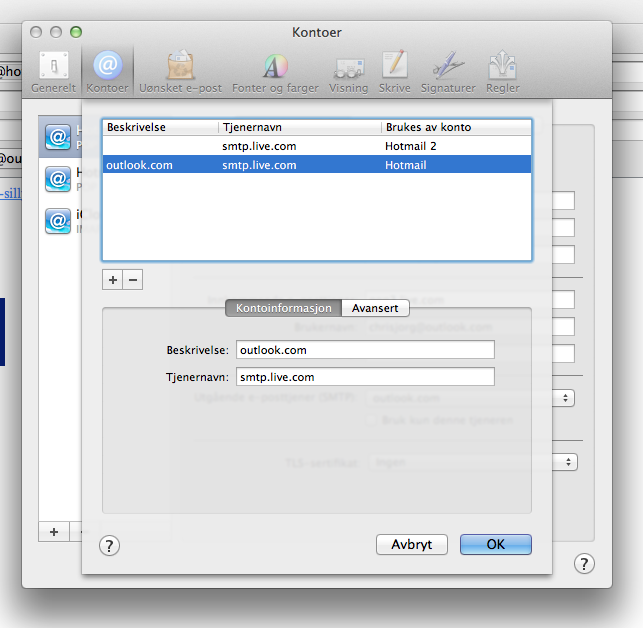The height and width of the screenshot is (628, 643).
Task: Click the green zoom window button
Action: (76, 32)
